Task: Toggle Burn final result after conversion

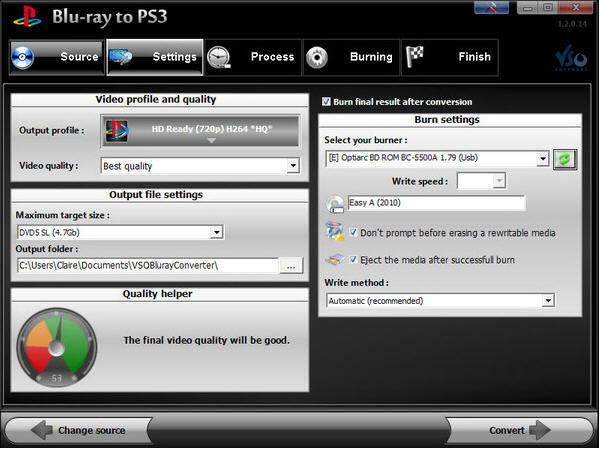Action: point(327,101)
